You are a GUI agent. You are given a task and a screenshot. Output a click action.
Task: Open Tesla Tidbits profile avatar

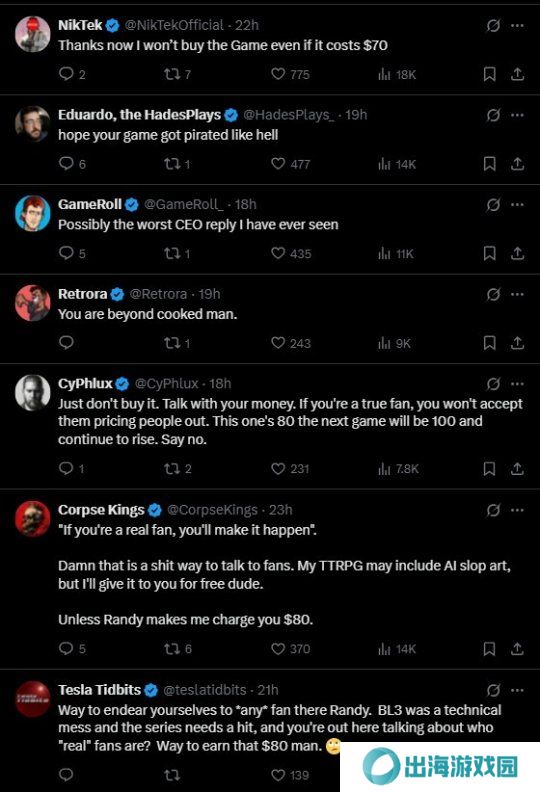pyautogui.click(x=32, y=699)
